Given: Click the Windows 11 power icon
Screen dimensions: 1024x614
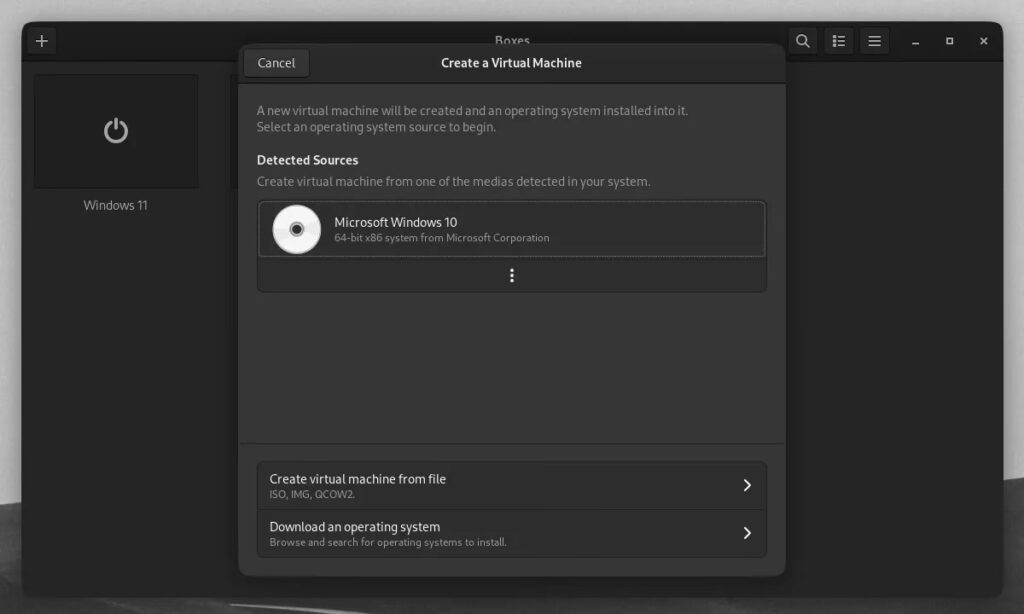Looking at the screenshot, I should pyautogui.click(x=116, y=131).
